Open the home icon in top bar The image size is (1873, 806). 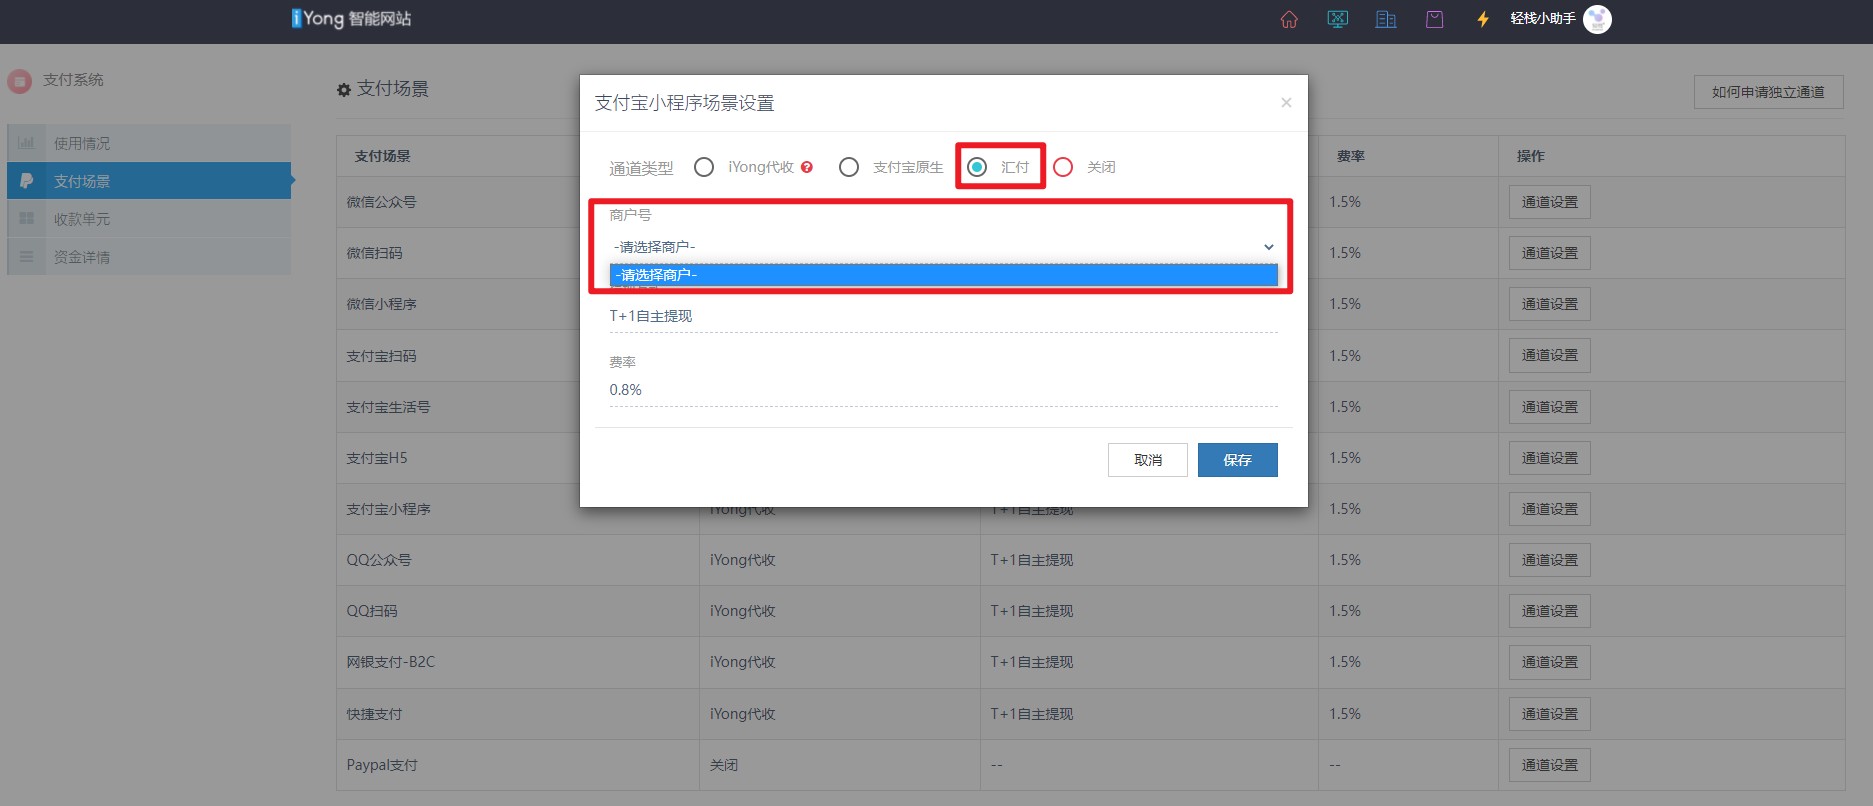(x=1289, y=19)
